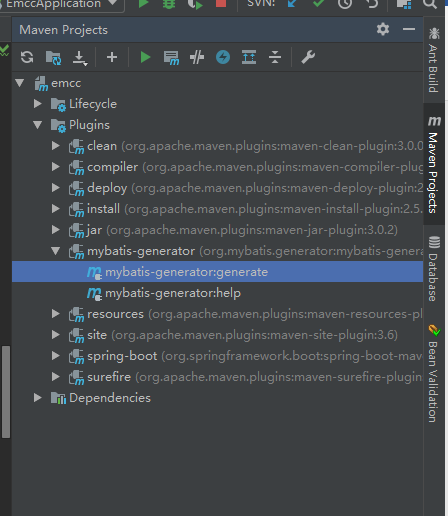Viewport: 448px width, 516px height.
Task: Select the install plugin row
Action: (217, 209)
